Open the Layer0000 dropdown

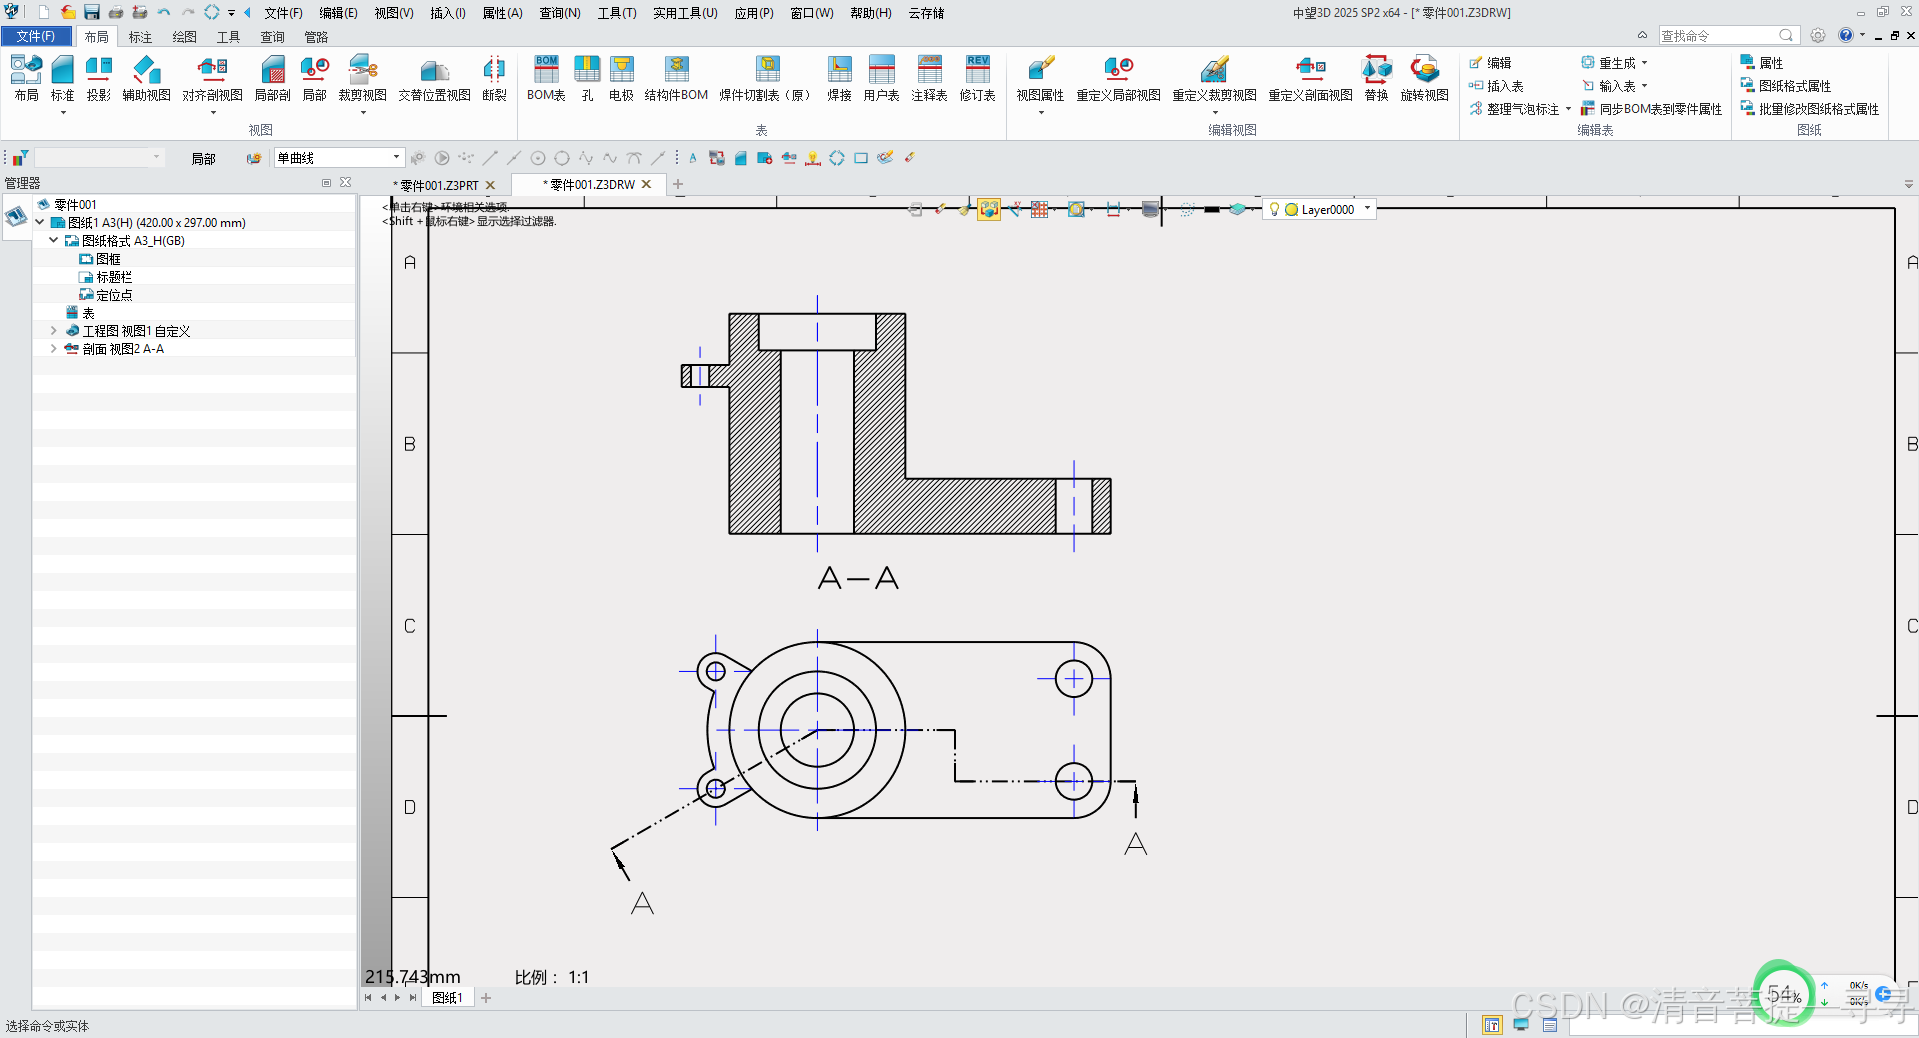pos(1367,209)
